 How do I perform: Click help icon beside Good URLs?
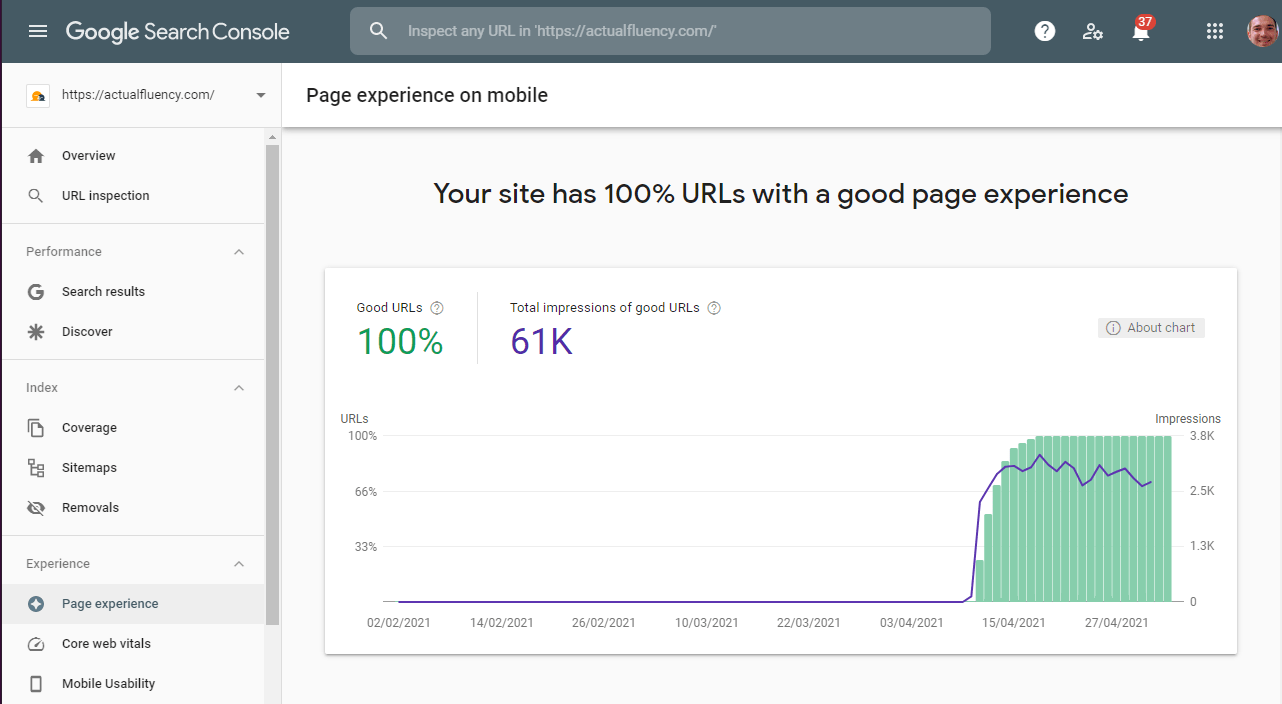(436, 308)
